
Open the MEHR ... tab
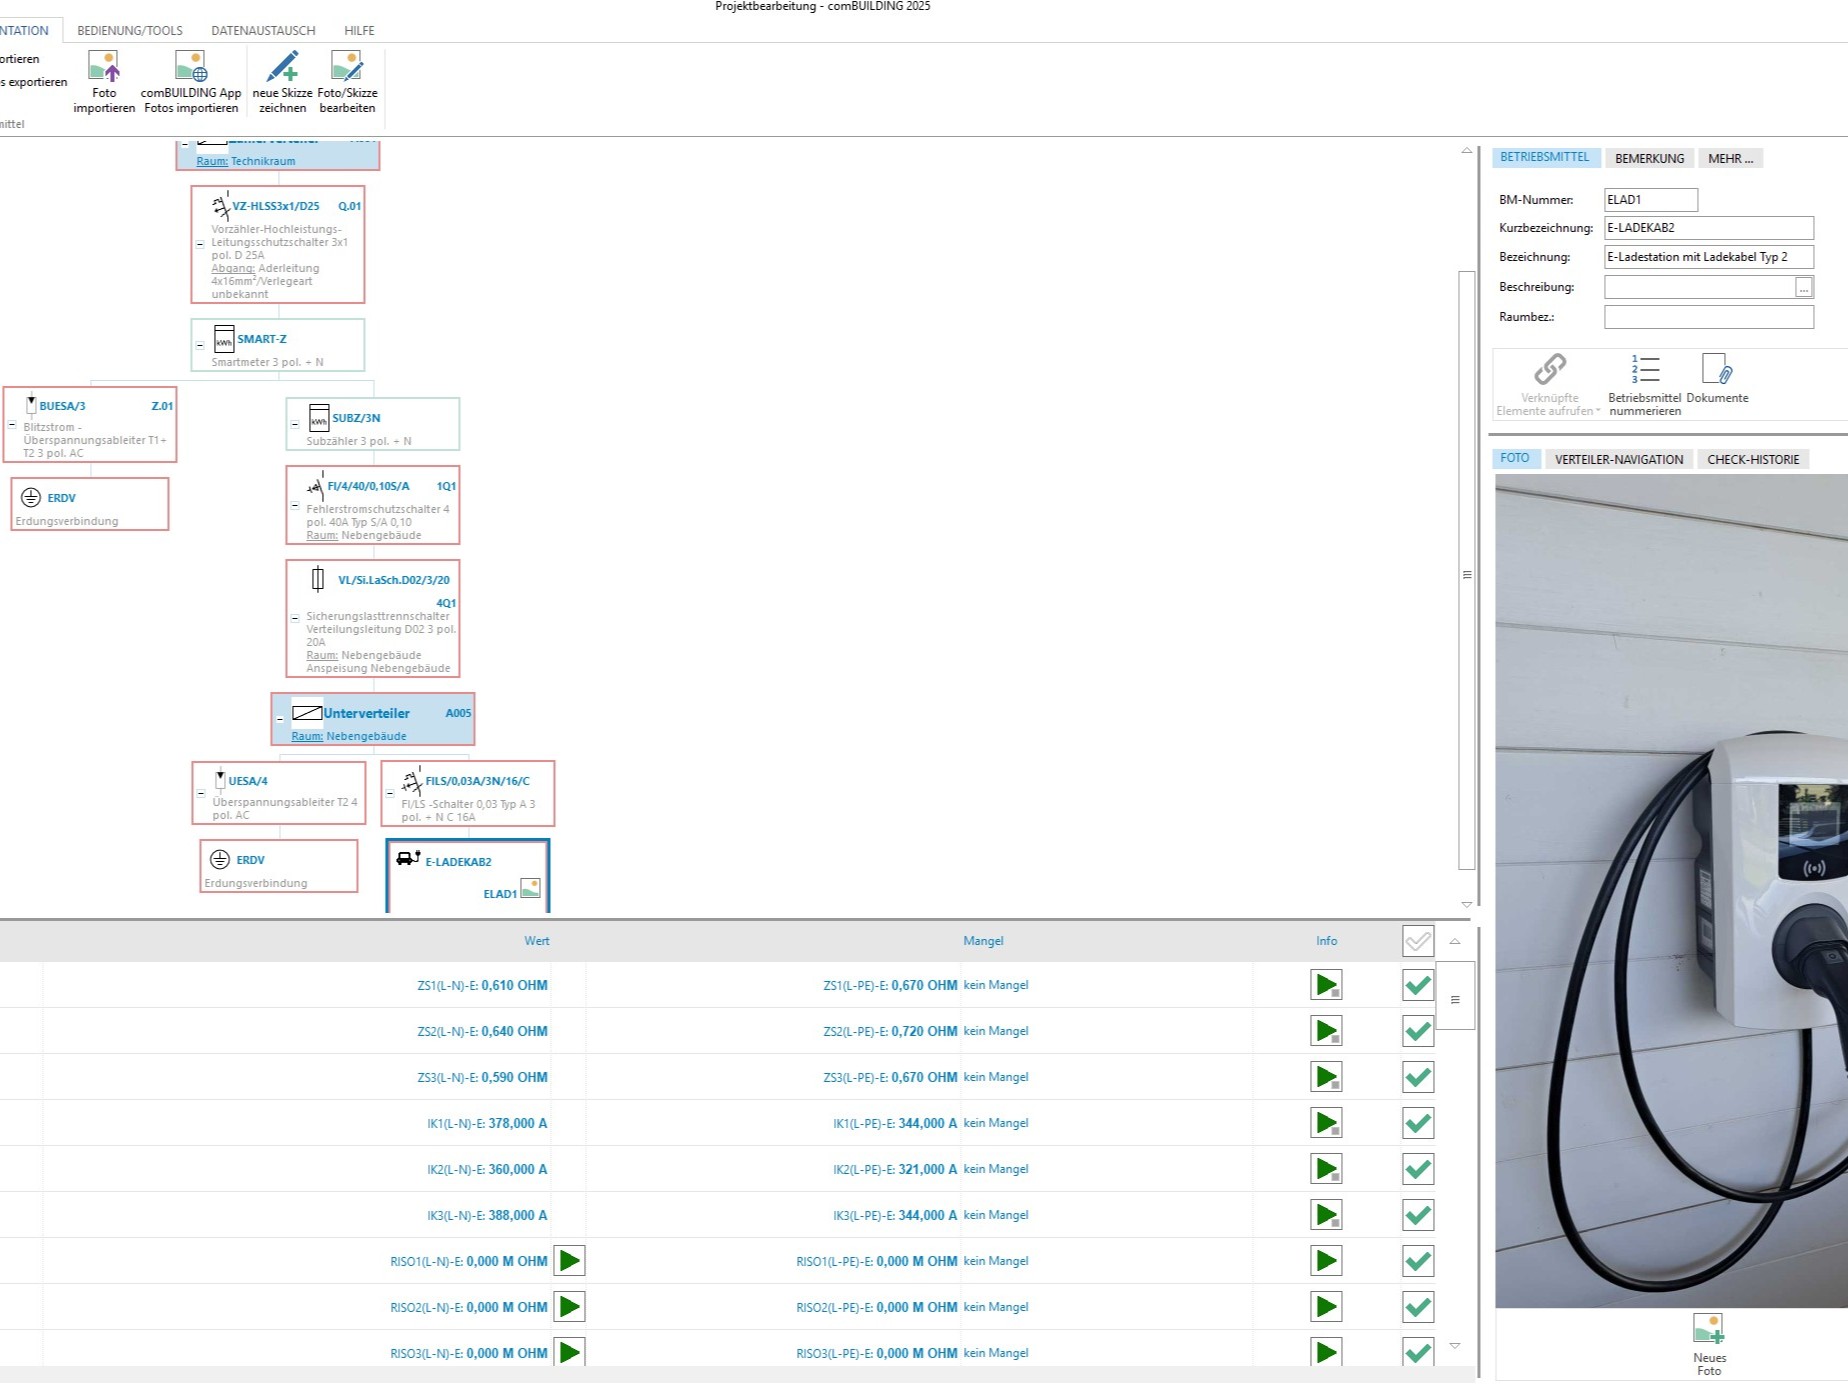pyautogui.click(x=1730, y=158)
